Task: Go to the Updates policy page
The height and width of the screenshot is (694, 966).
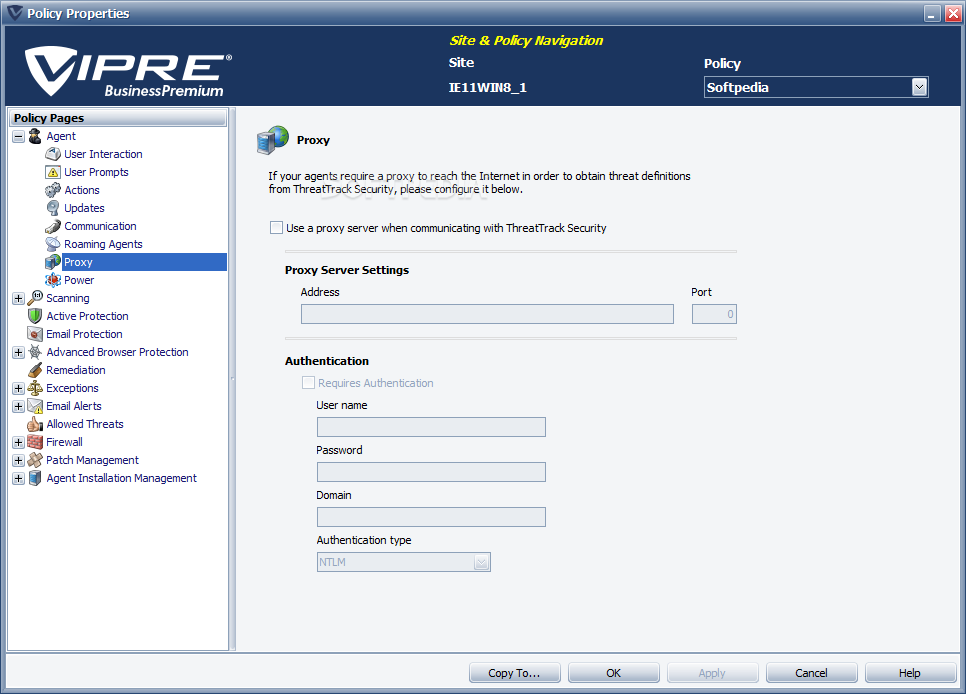Action: click(x=84, y=208)
